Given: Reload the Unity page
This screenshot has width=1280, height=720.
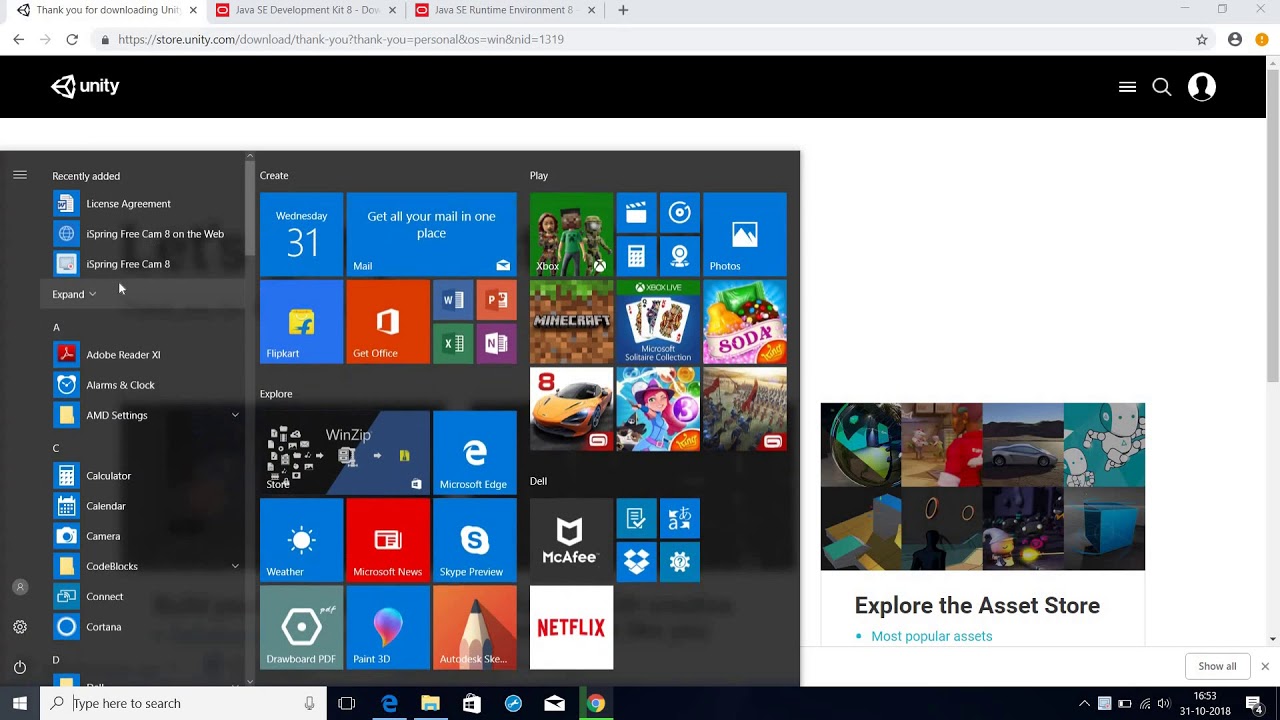Looking at the screenshot, I should click(x=72, y=39).
